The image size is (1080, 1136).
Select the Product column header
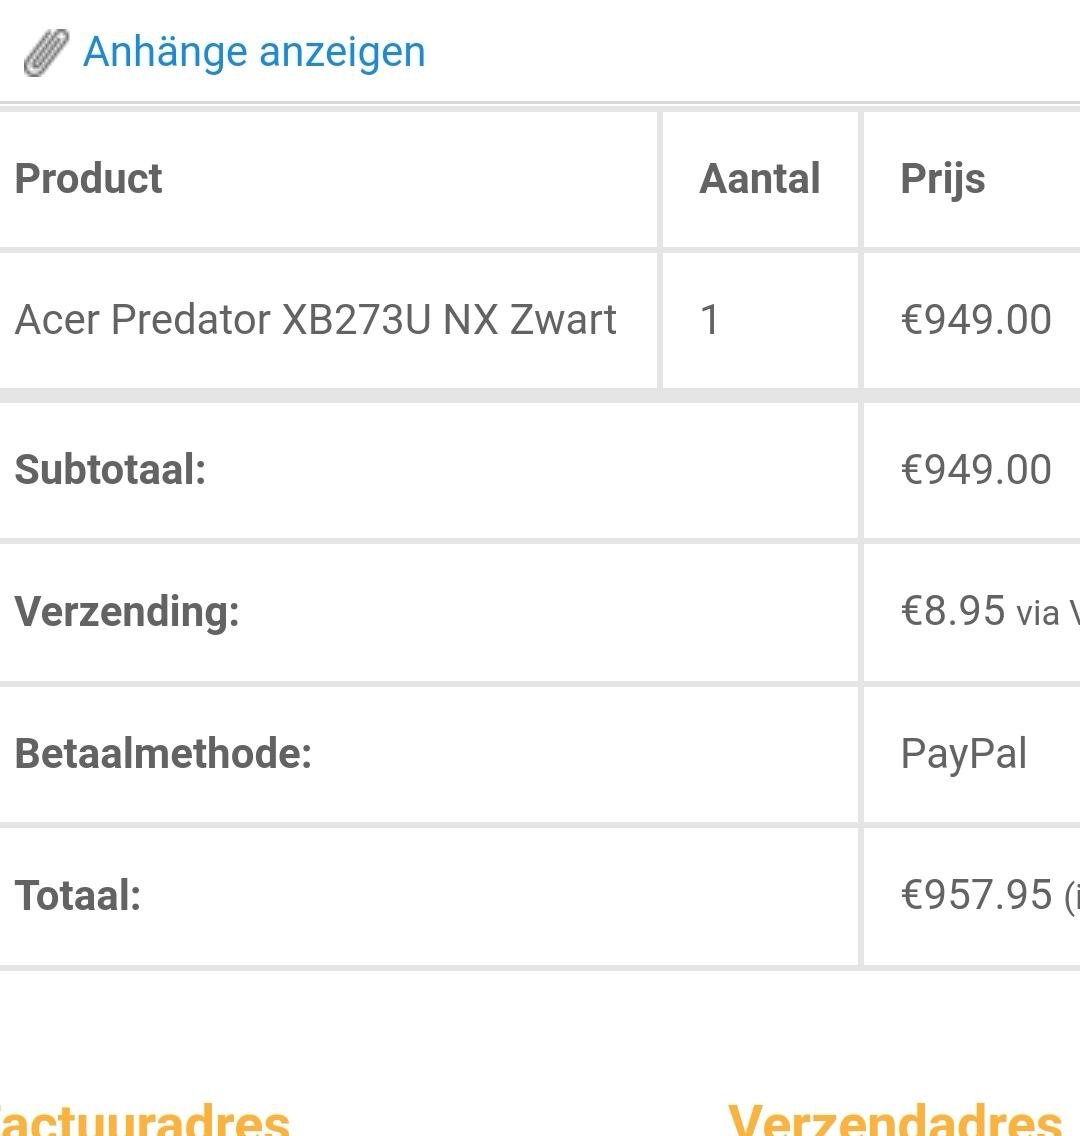88,178
